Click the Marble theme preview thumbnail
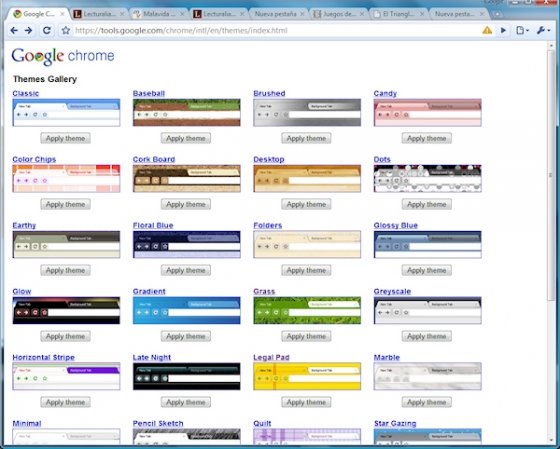560x449 pixels. pos(428,376)
